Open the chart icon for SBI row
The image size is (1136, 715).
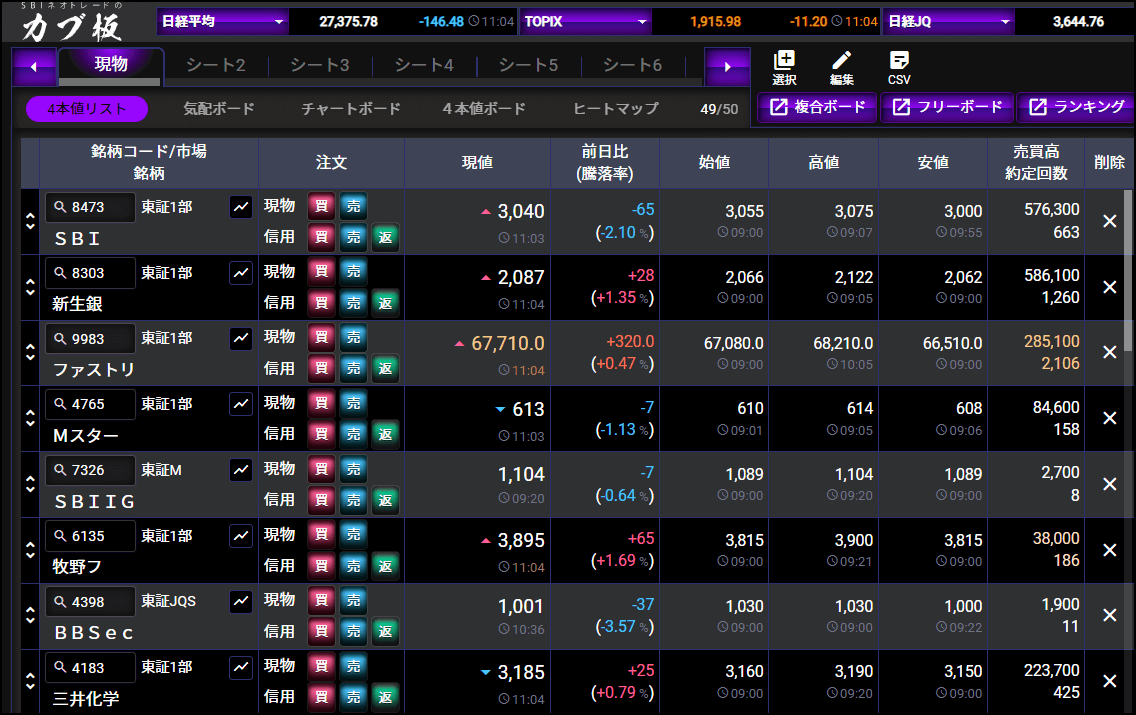241,207
